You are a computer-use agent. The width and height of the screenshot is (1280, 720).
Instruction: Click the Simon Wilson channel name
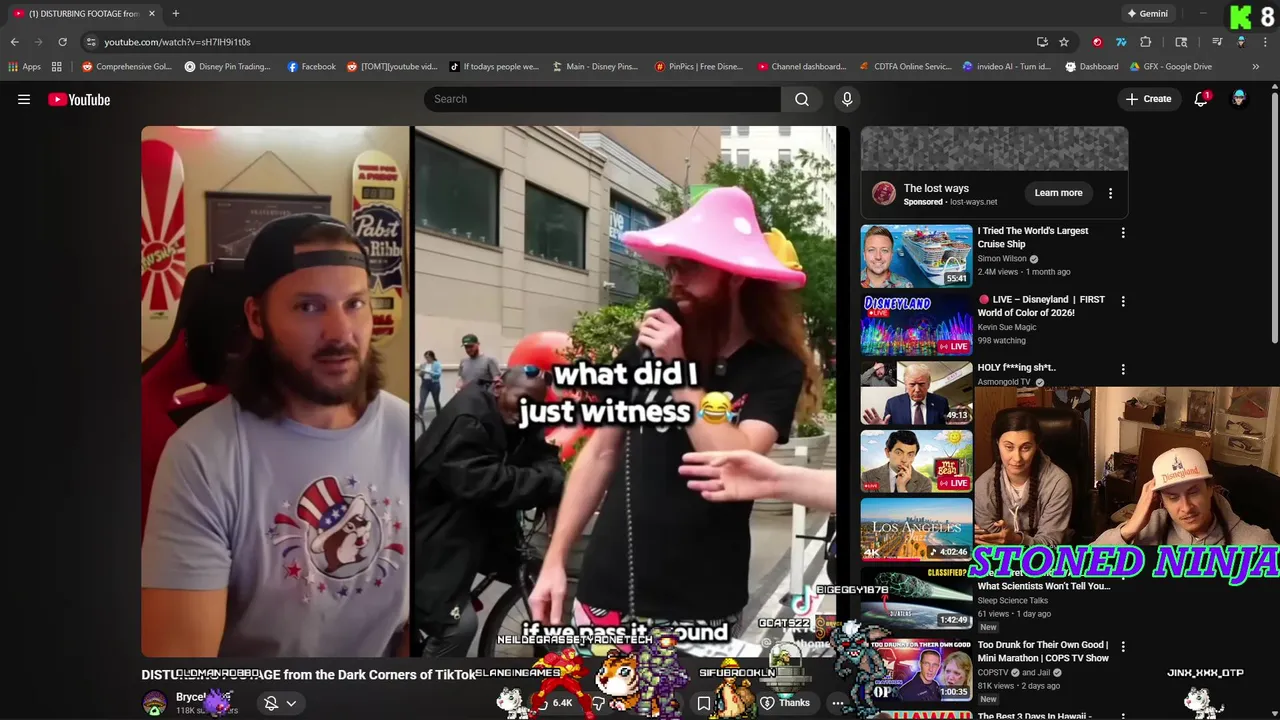(1002, 258)
